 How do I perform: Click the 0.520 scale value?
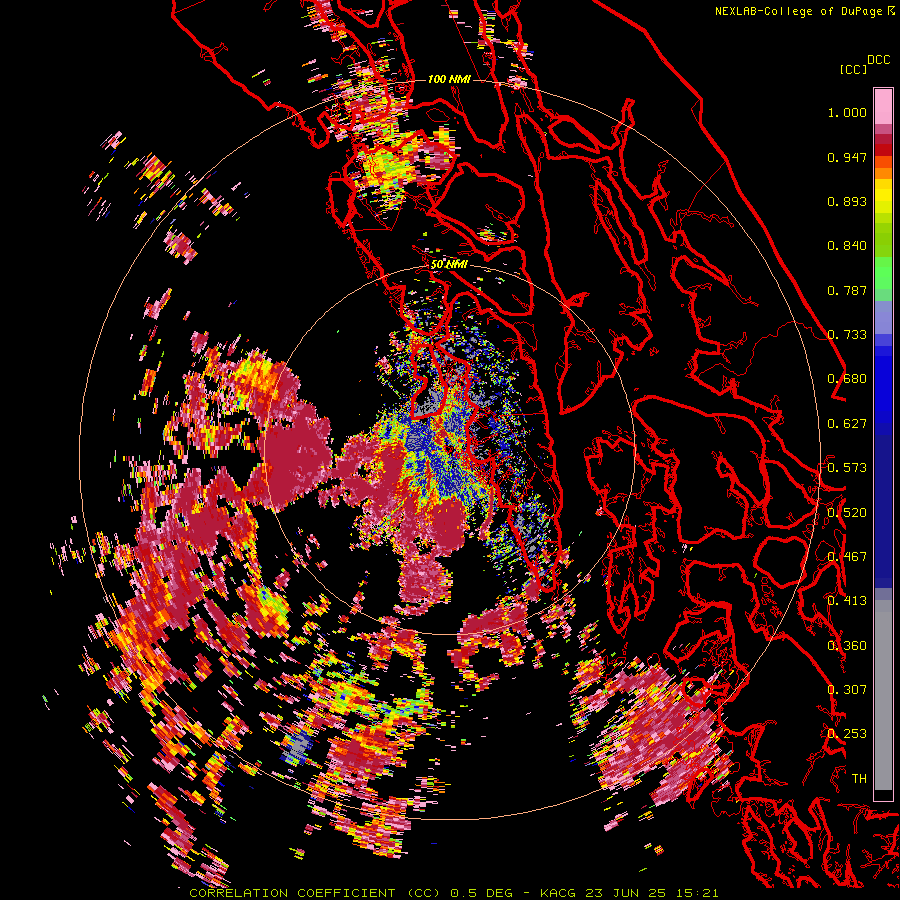point(847,512)
